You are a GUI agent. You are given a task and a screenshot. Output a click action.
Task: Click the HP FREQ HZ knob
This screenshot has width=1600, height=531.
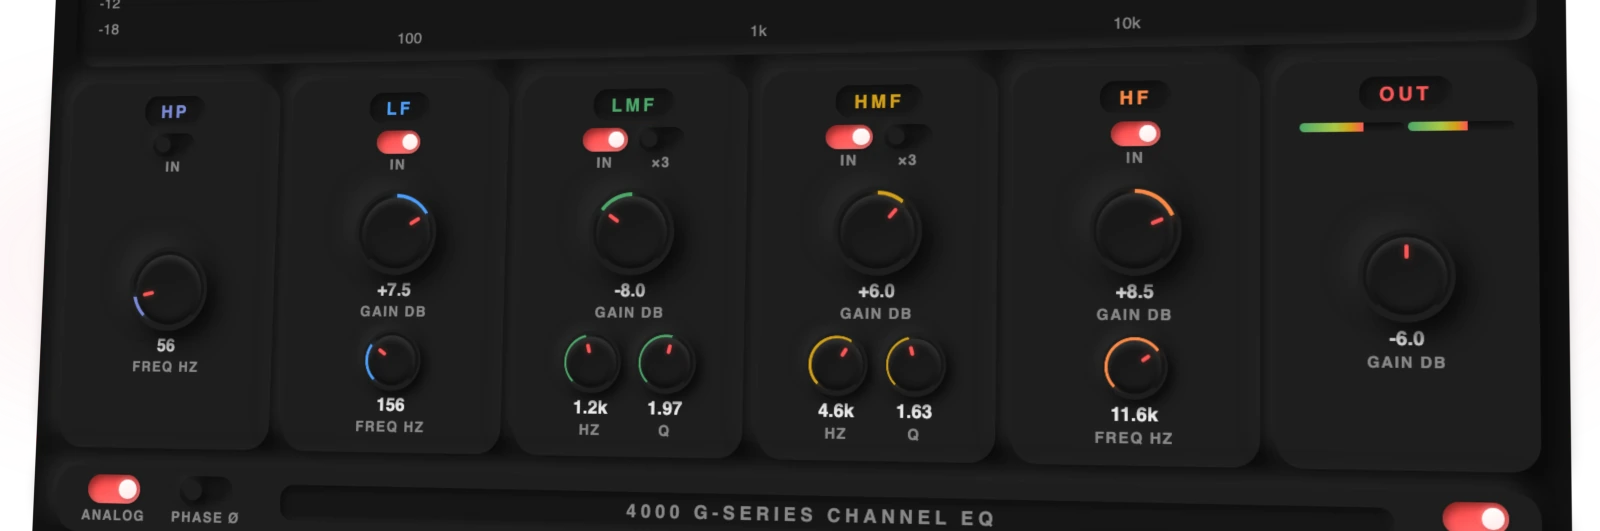(169, 291)
